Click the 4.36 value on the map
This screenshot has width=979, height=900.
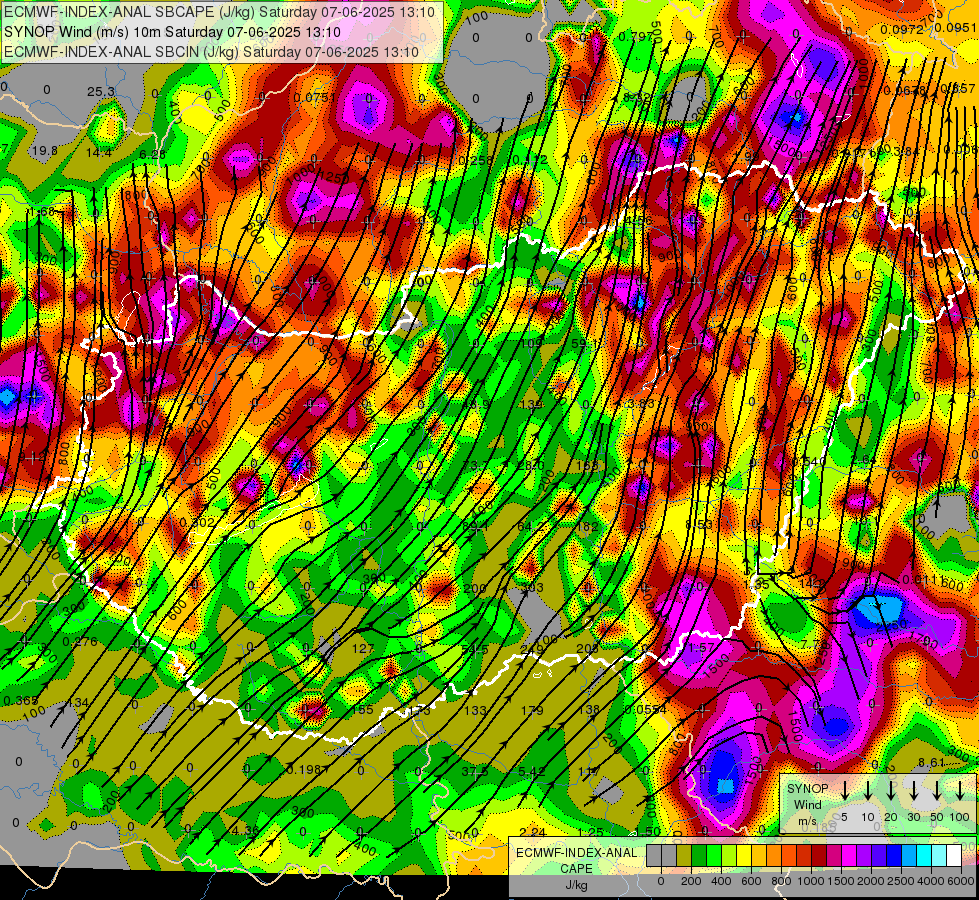[245, 831]
